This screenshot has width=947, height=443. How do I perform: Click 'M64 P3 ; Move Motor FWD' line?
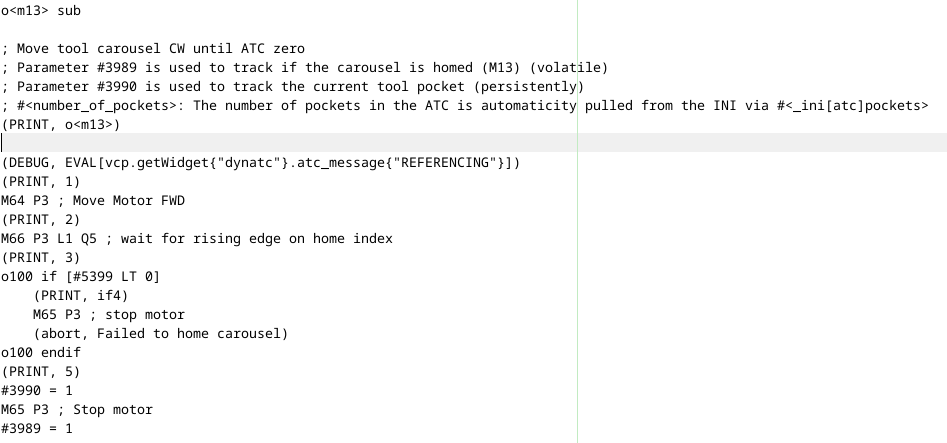coord(93,200)
